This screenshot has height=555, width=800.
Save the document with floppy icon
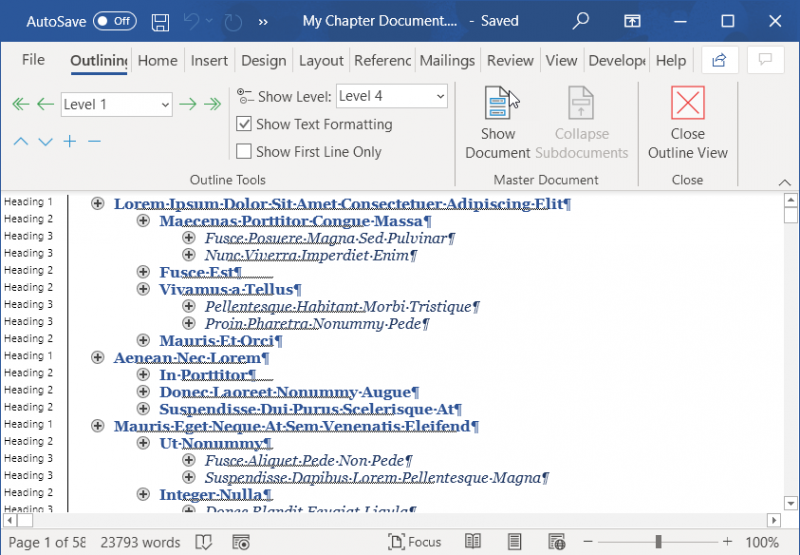point(160,22)
